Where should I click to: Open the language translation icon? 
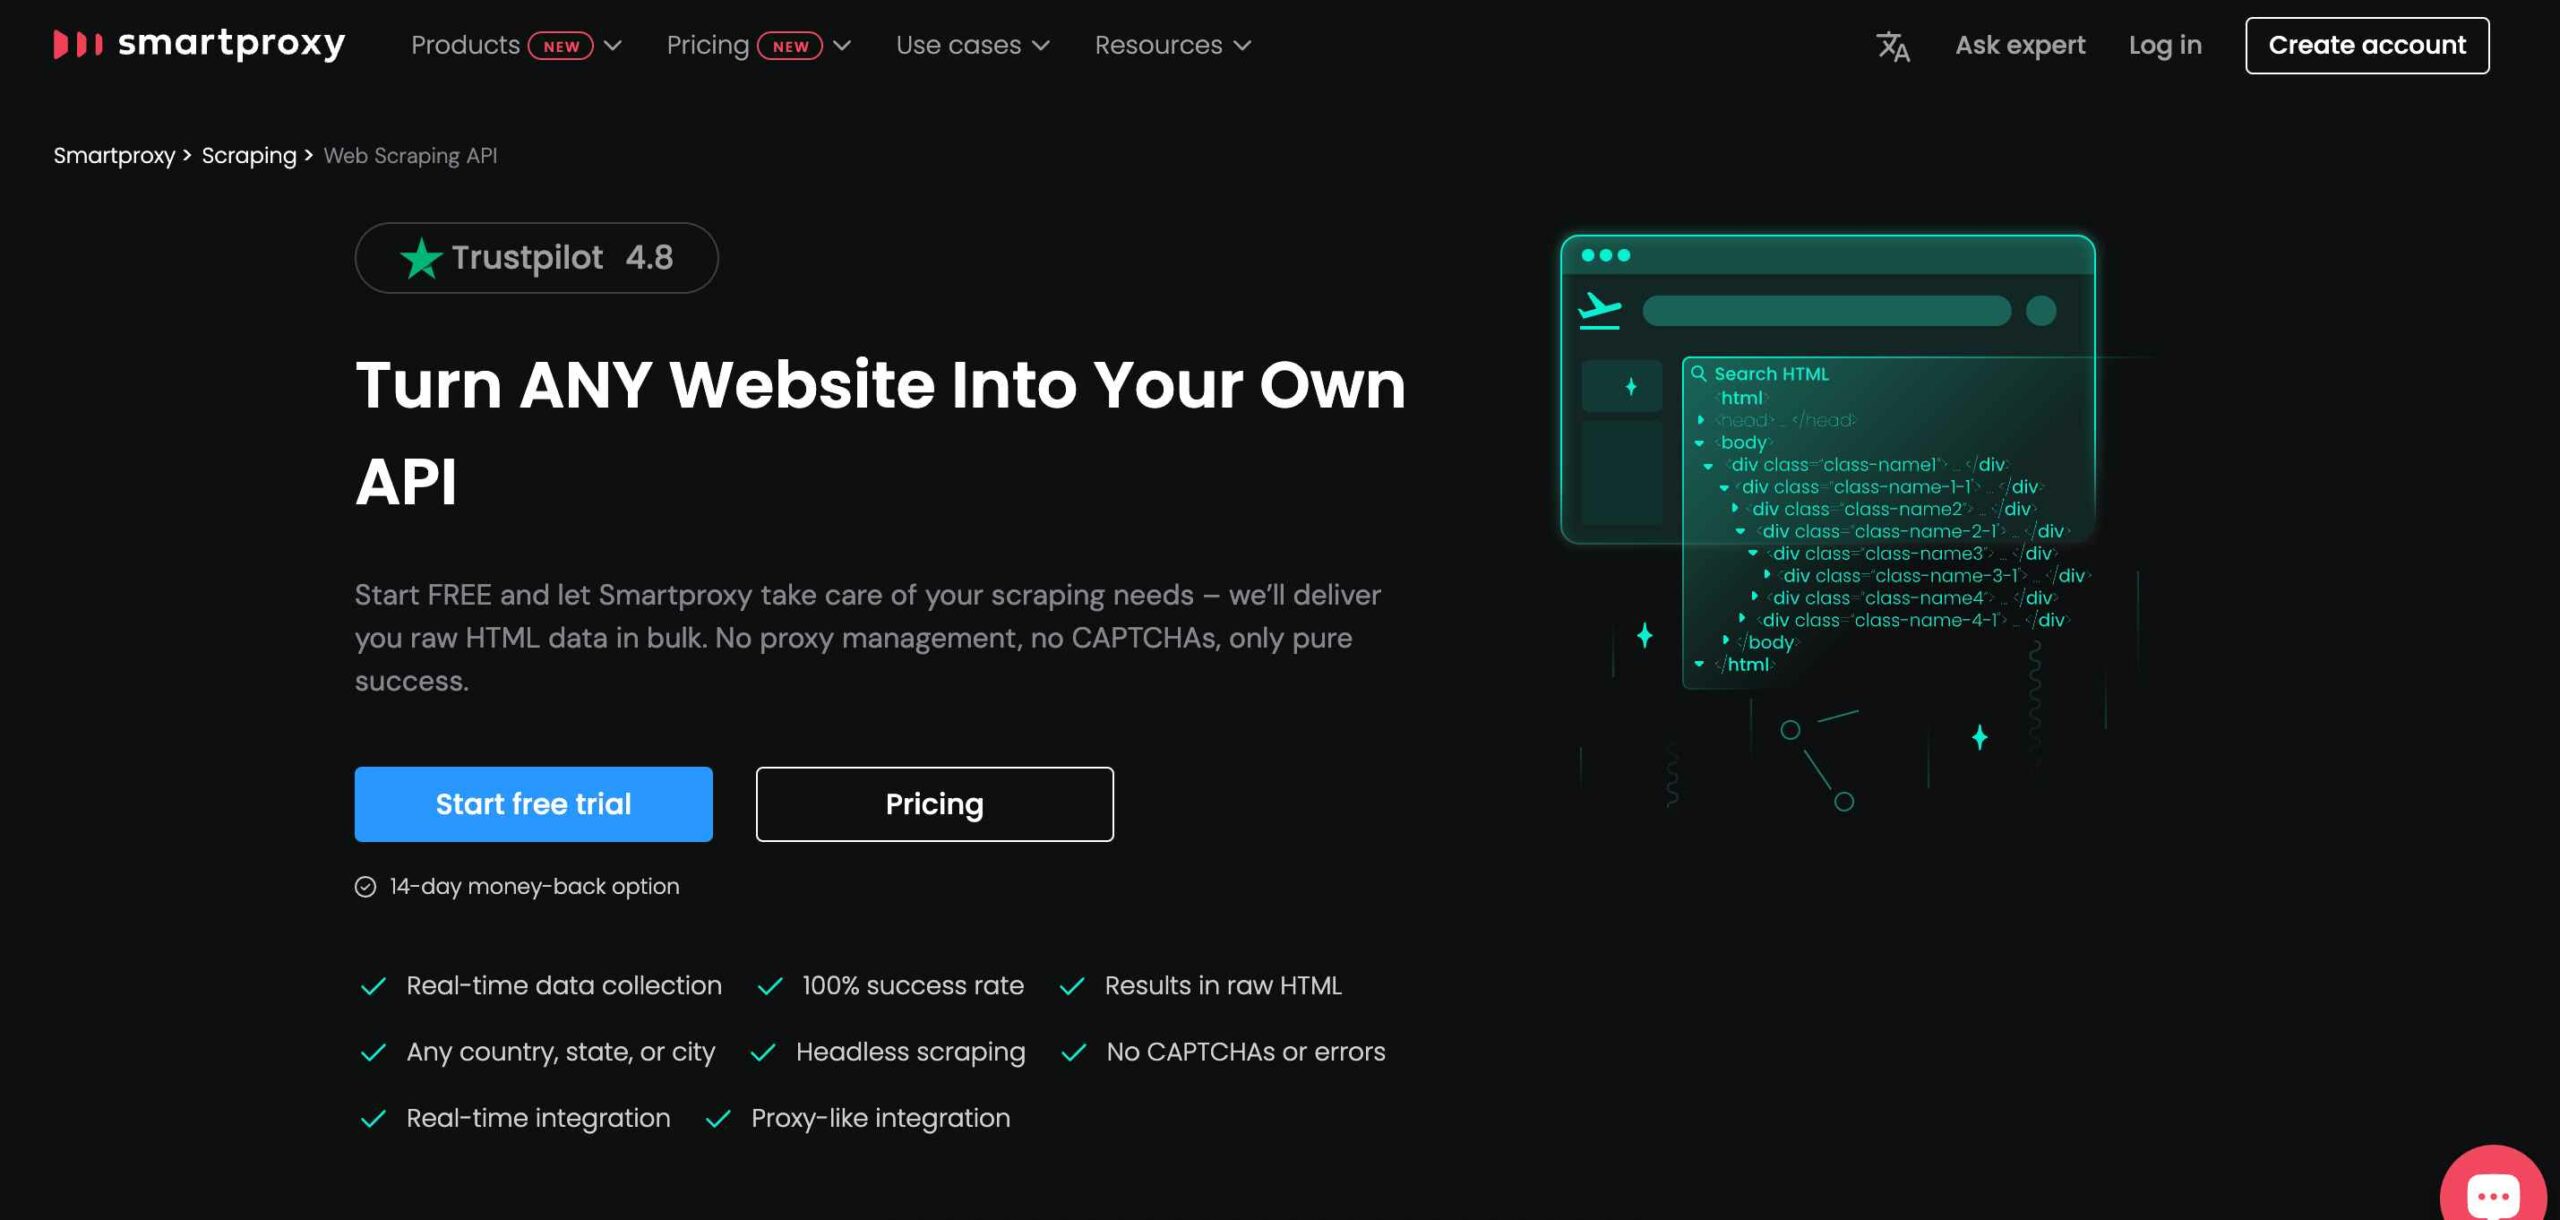(1892, 46)
